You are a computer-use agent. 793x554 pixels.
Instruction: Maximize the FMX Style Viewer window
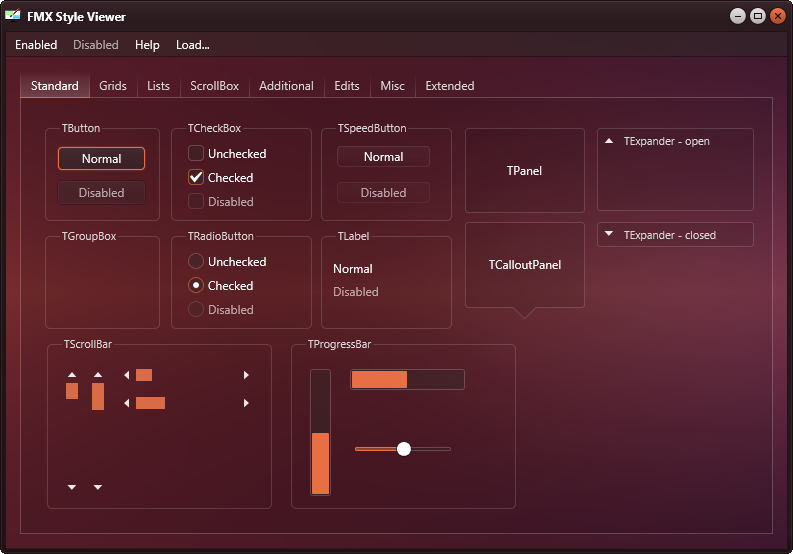pyautogui.click(x=758, y=16)
